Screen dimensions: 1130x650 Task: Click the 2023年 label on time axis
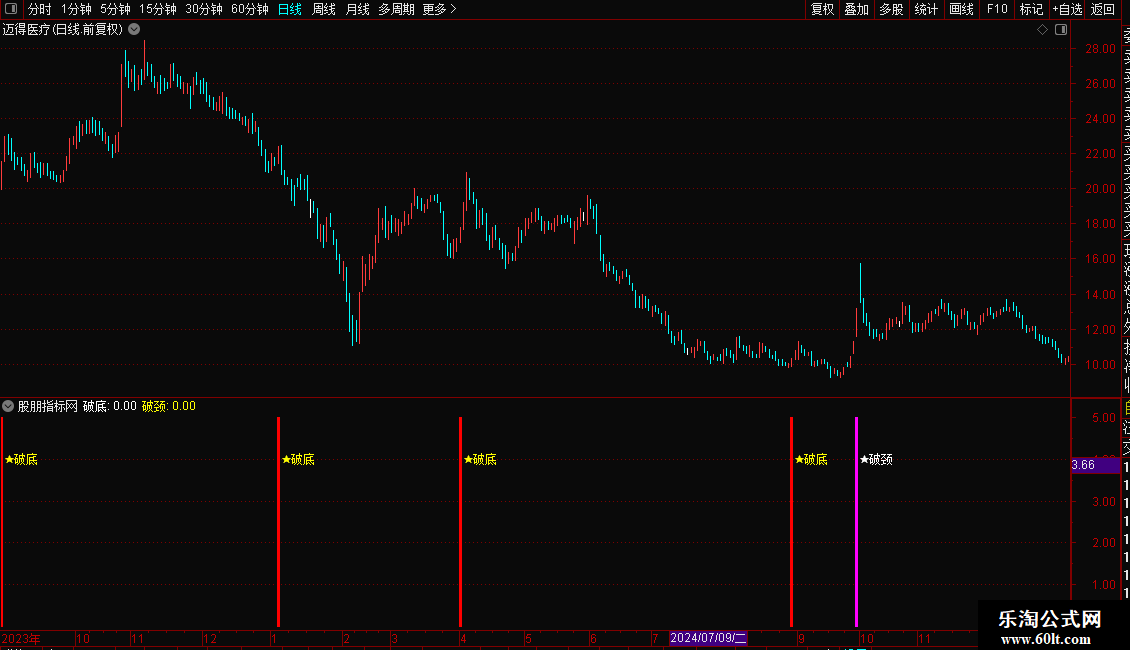click(21, 639)
